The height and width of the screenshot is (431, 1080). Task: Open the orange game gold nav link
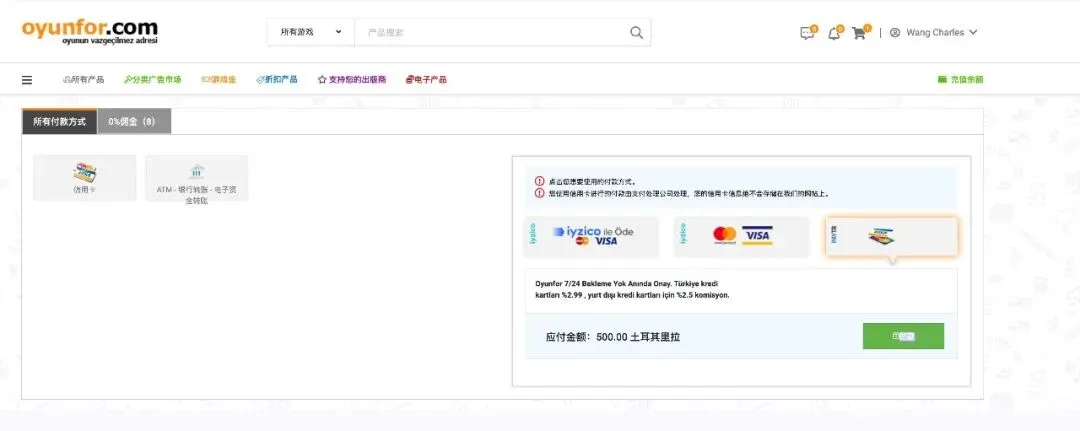pos(218,80)
